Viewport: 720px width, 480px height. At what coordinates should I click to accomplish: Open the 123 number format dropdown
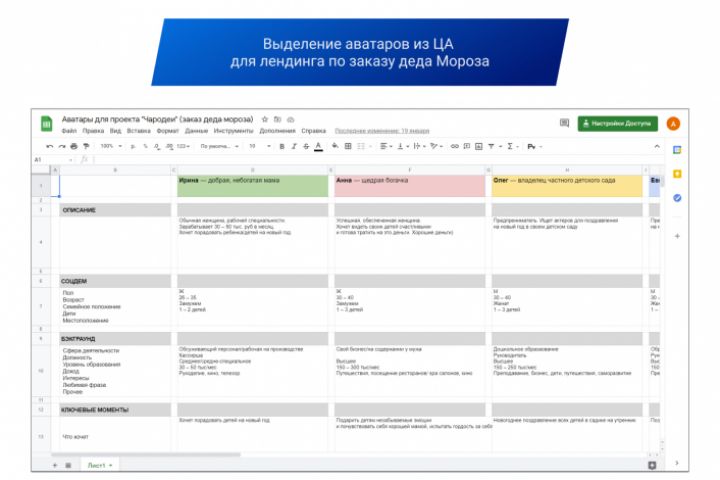[183, 147]
